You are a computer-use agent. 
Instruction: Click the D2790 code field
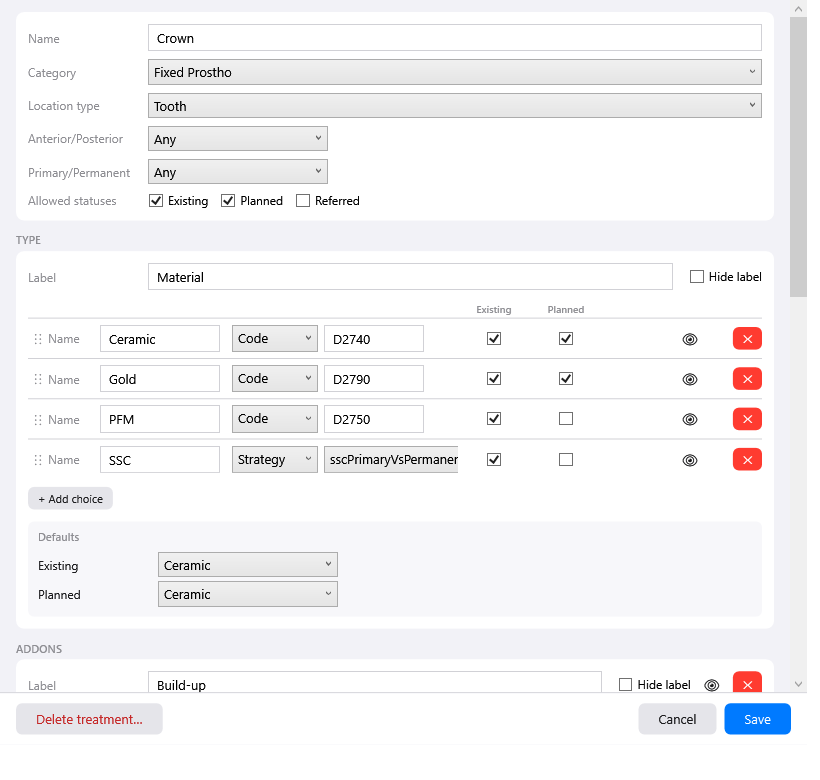374,379
